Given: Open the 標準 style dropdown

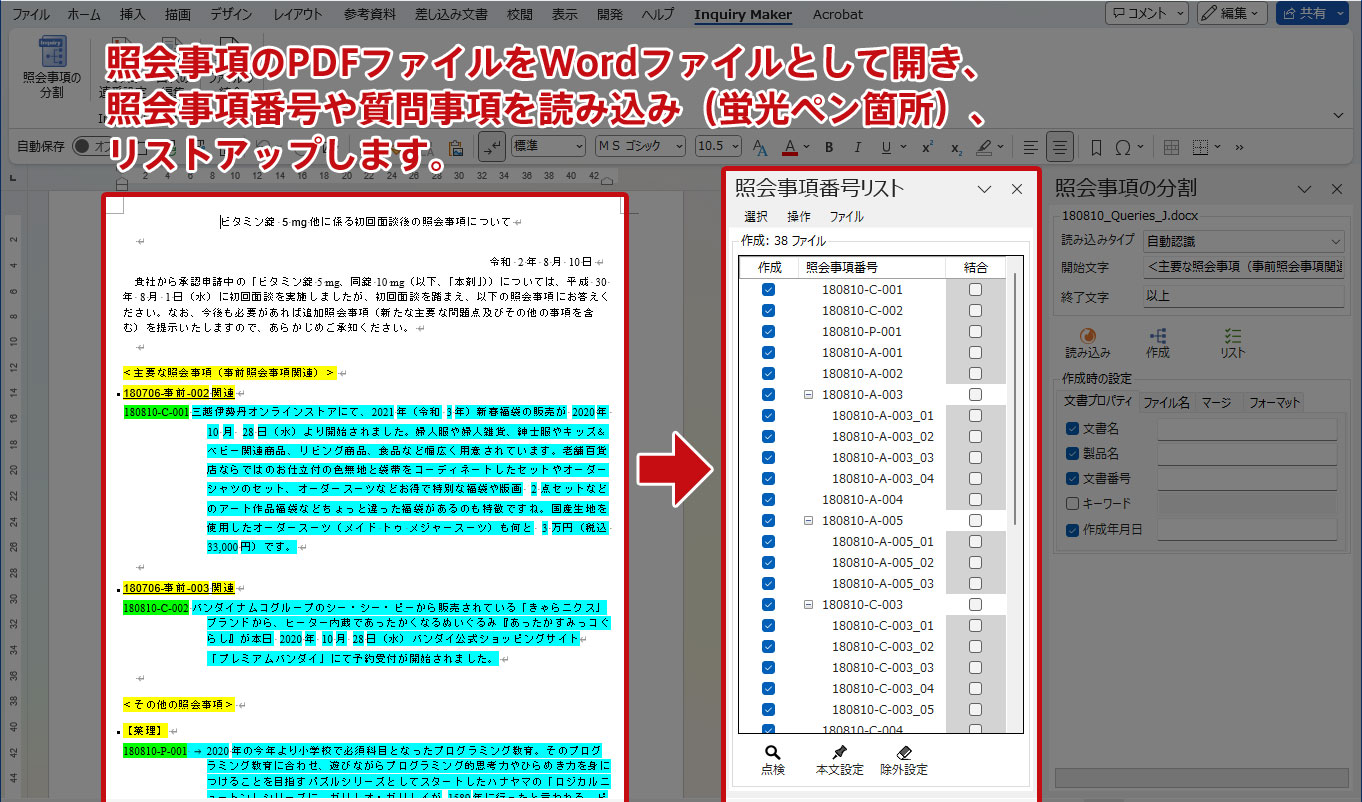Looking at the screenshot, I should tap(548, 147).
